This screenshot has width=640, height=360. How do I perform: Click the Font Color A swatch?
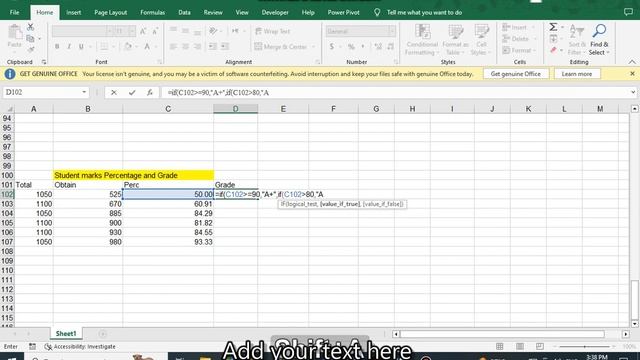point(147,47)
